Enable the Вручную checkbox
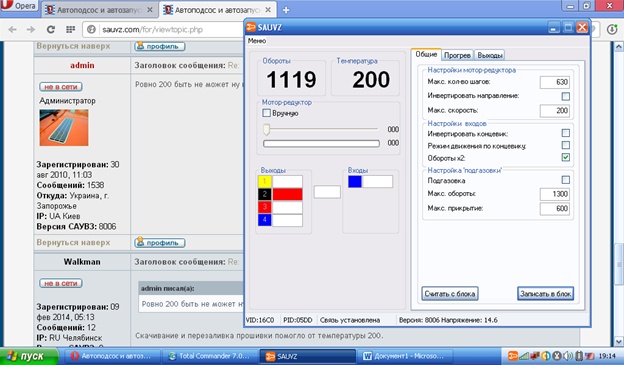The height and width of the screenshot is (365, 624). 267,113
